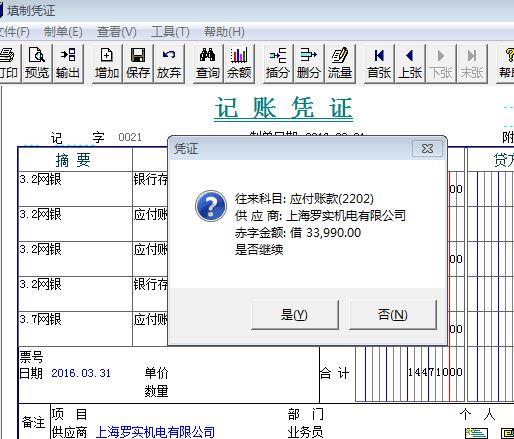
Task: Open the Query (查询) binoculars tool
Action: tap(208, 63)
